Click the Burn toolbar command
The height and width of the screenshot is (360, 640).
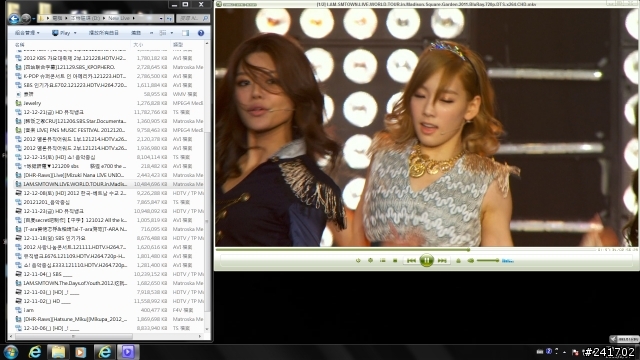click(x=136, y=33)
